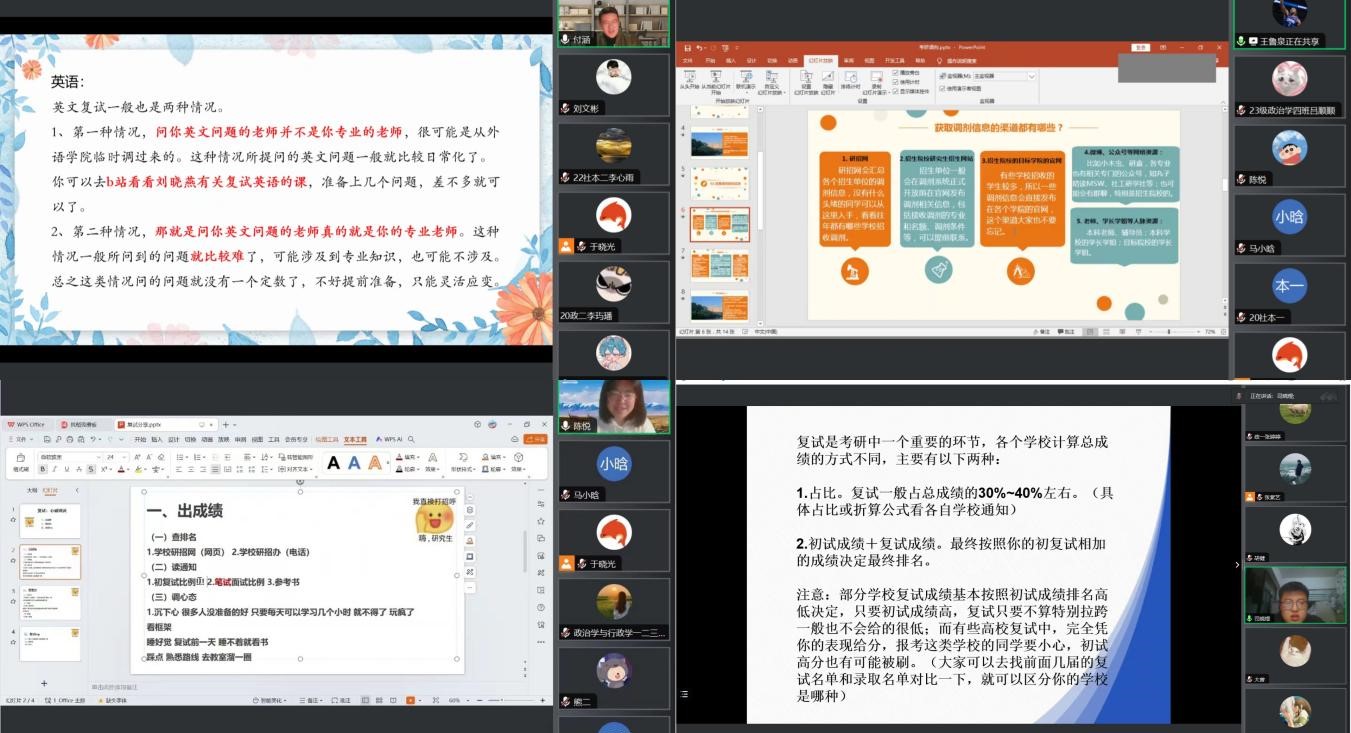Switch to the WPS Office home tab

[x=27, y=424]
